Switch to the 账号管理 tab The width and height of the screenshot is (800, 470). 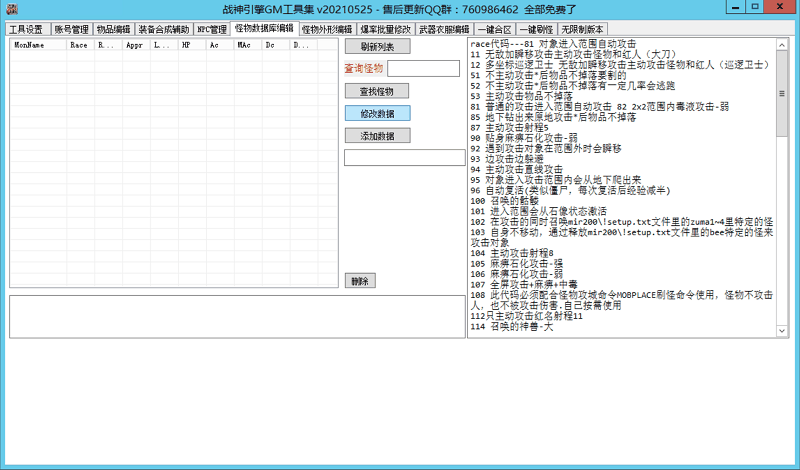click(x=70, y=29)
